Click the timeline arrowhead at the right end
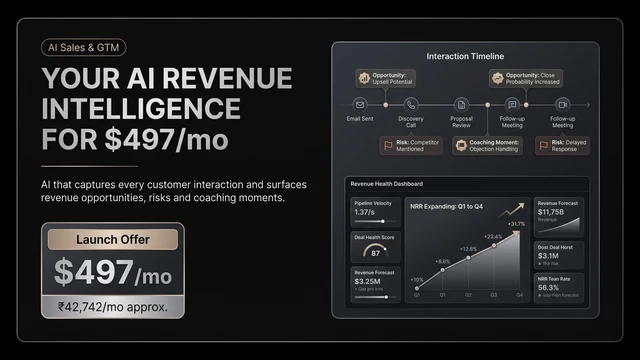The image size is (640, 360). [588, 105]
